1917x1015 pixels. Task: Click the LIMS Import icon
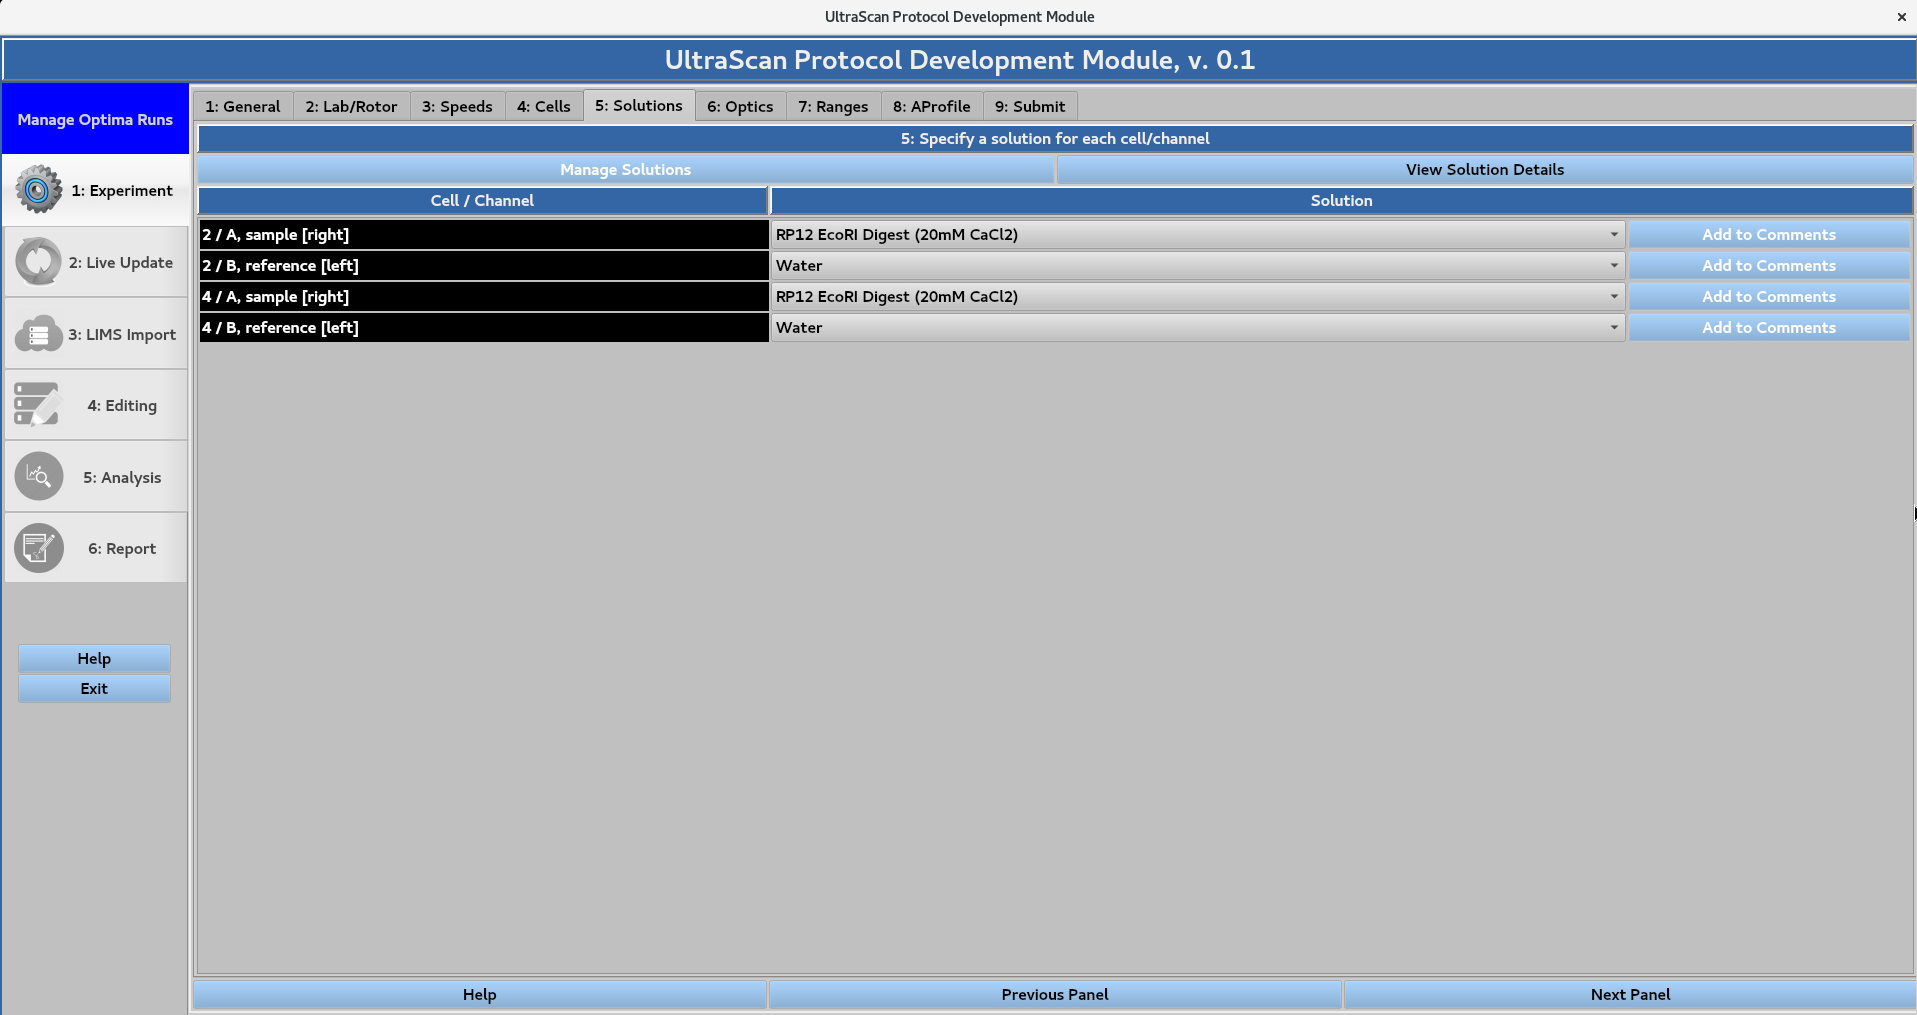tap(38, 333)
